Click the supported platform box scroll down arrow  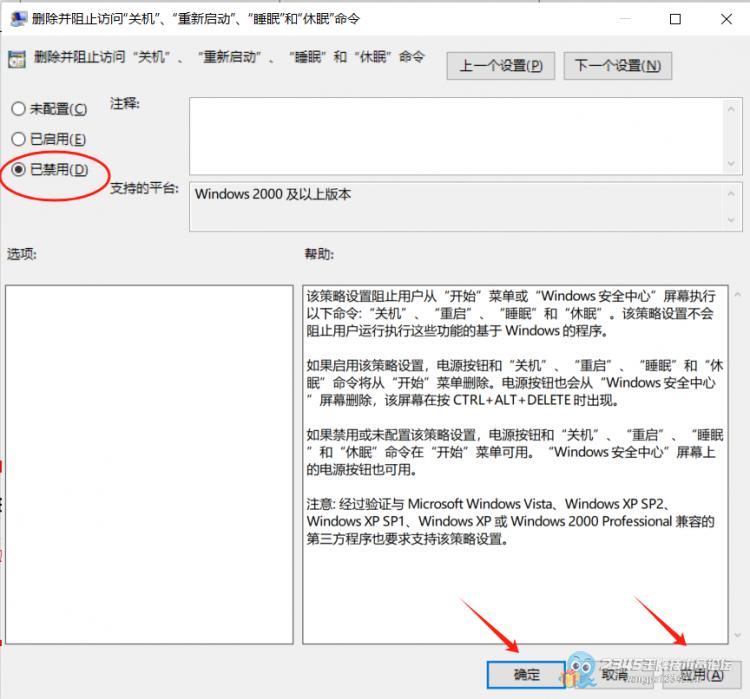(x=731, y=220)
